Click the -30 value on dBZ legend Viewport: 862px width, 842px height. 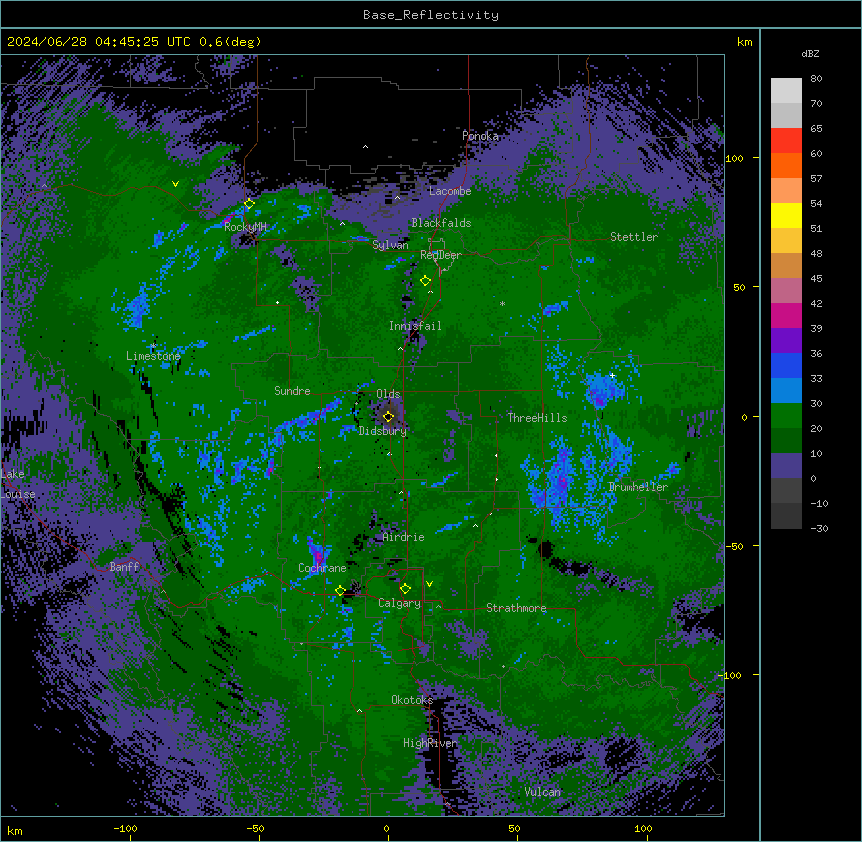pos(819,528)
